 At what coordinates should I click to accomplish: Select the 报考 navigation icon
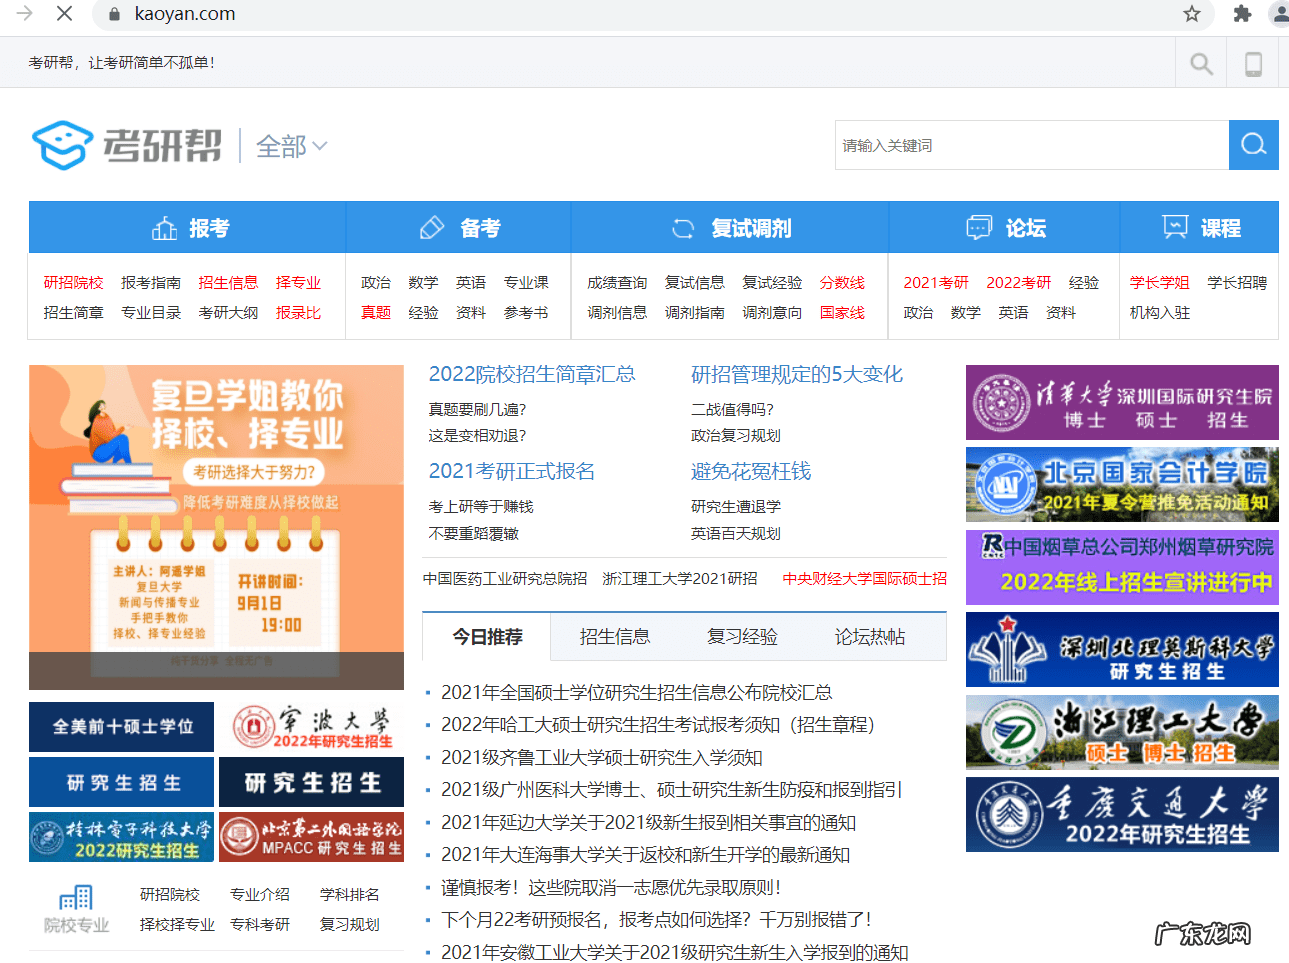(164, 227)
